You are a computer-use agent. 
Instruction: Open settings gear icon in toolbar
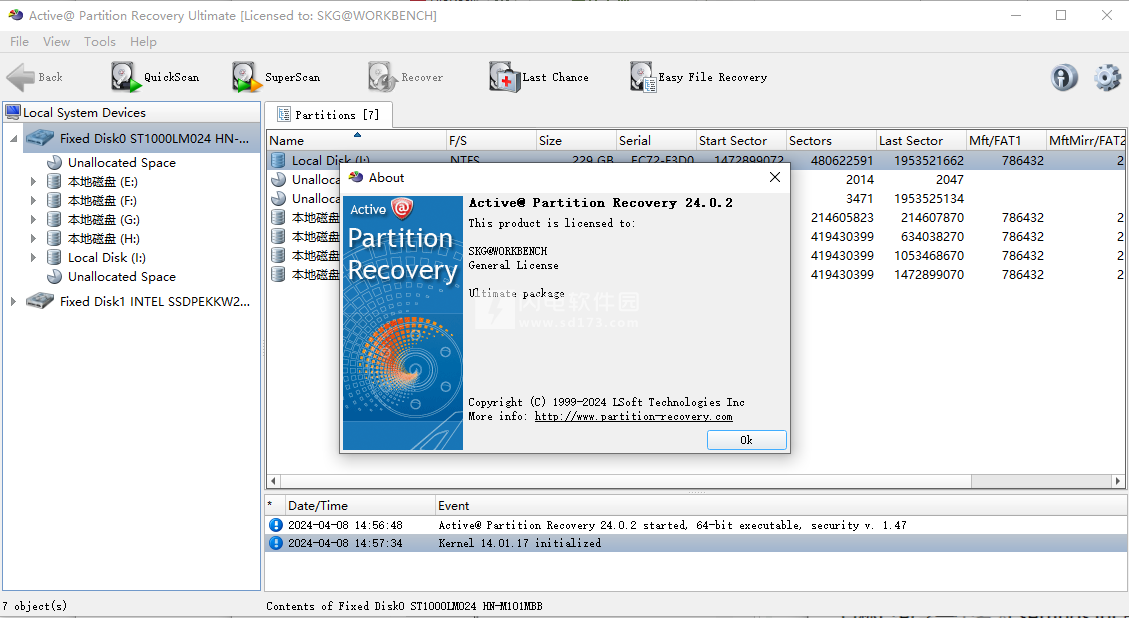coord(1107,77)
